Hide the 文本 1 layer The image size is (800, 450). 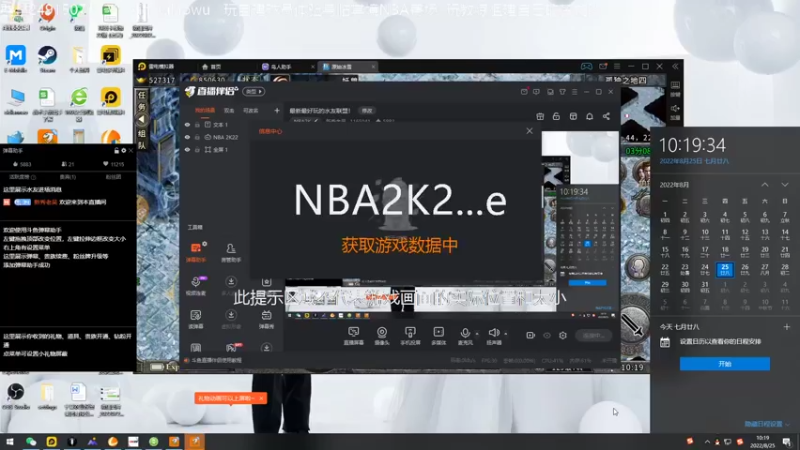187,124
